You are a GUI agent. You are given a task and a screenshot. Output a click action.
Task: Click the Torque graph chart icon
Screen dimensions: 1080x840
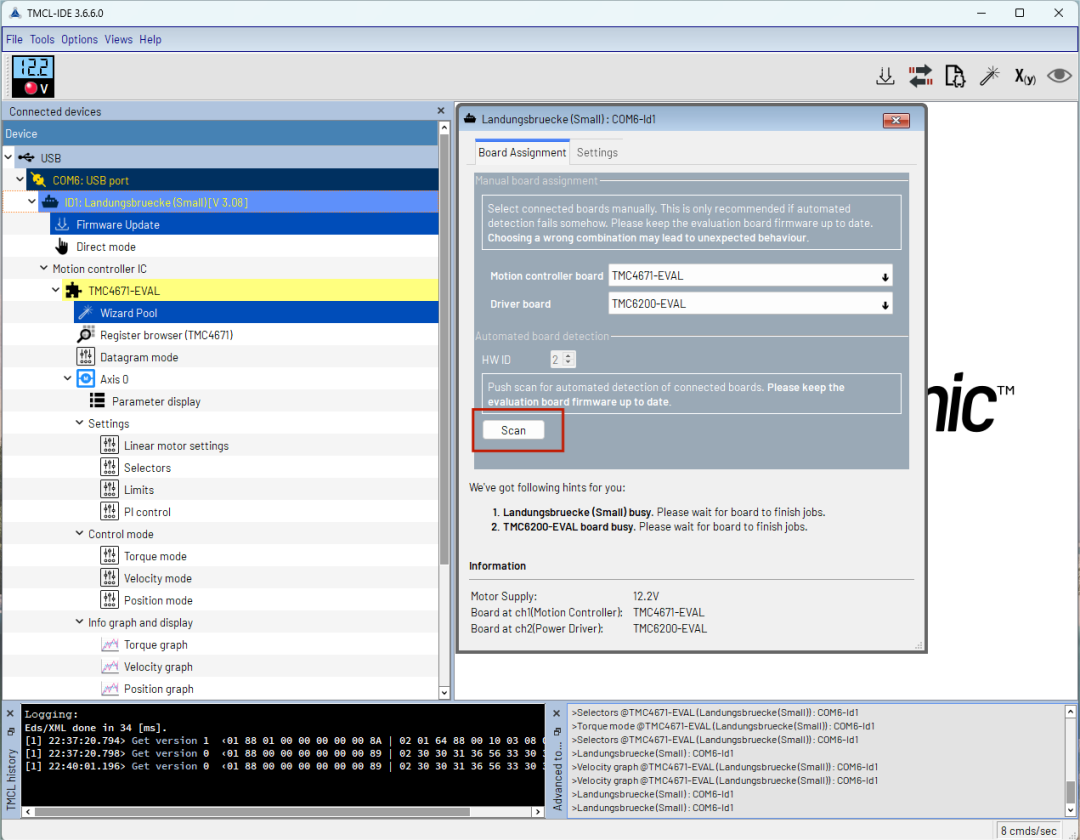pos(110,644)
